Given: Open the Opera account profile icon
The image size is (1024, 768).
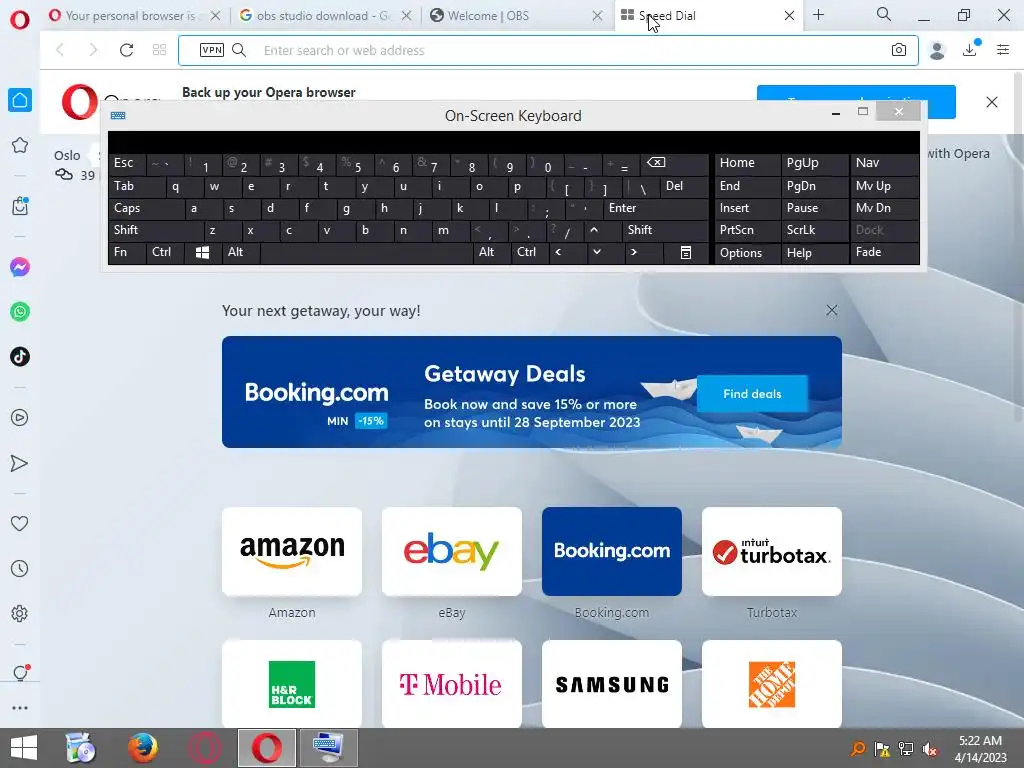Looking at the screenshot, I should click(937, 50).
